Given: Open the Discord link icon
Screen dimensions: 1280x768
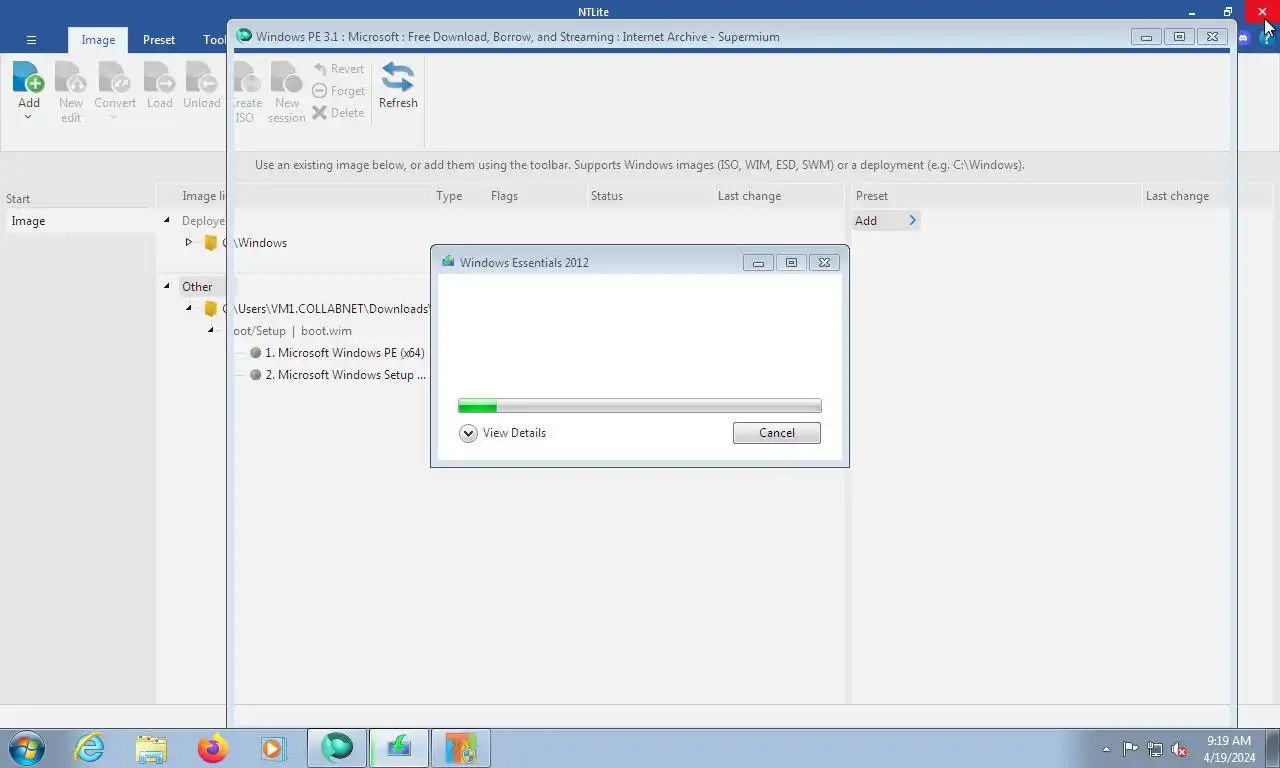Looking at the screenshot, I should (1244, 39).
